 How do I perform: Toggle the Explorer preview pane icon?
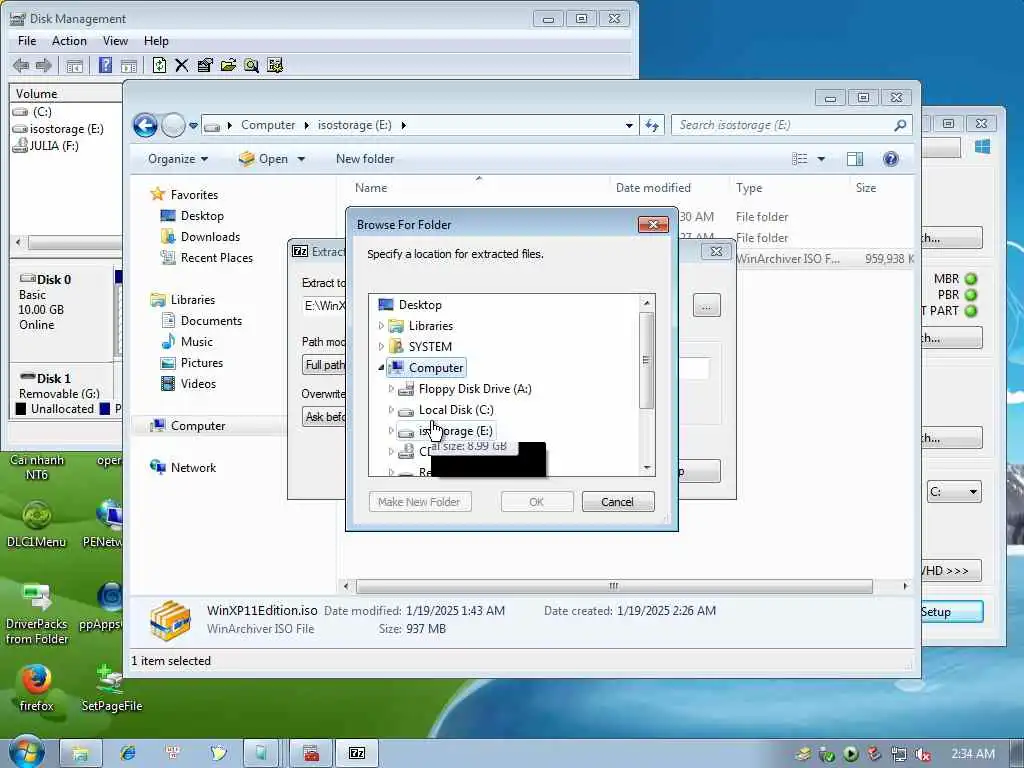click(x=855, y=159)
